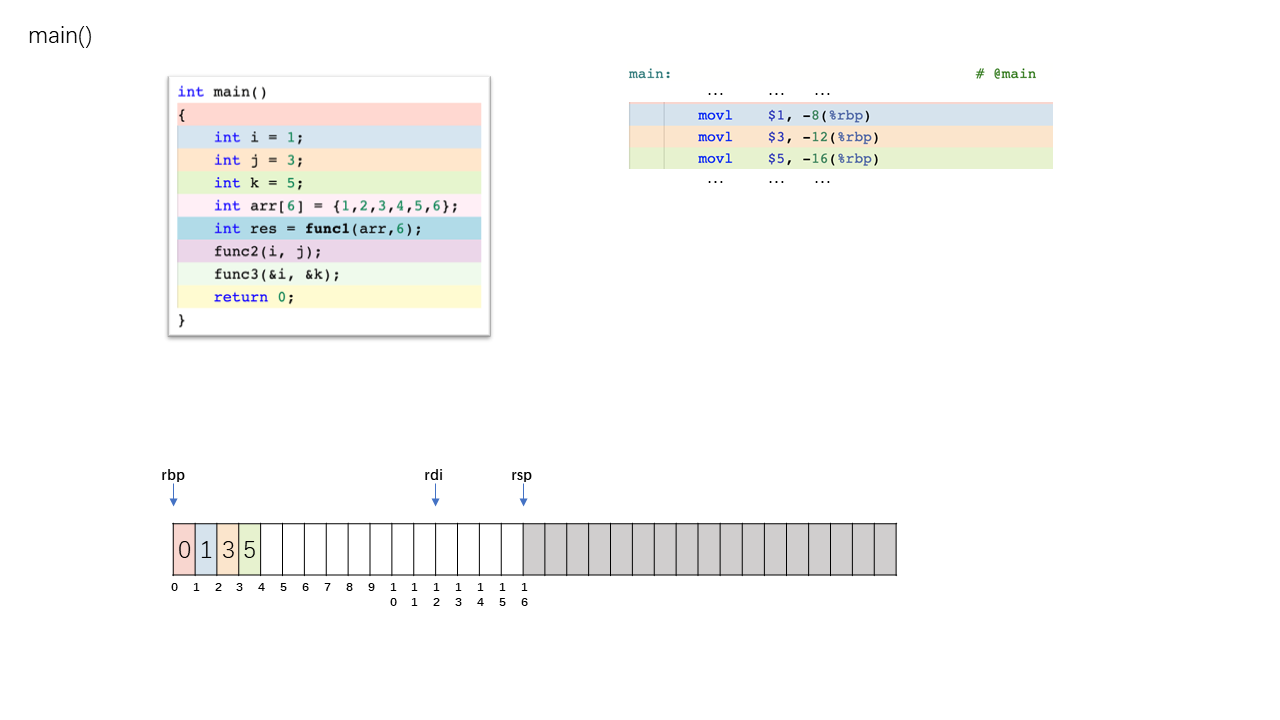Click the "int k = 5;" code line
Image resolution: width=1280 pixels, height=720 pixels.
(329, 183)
